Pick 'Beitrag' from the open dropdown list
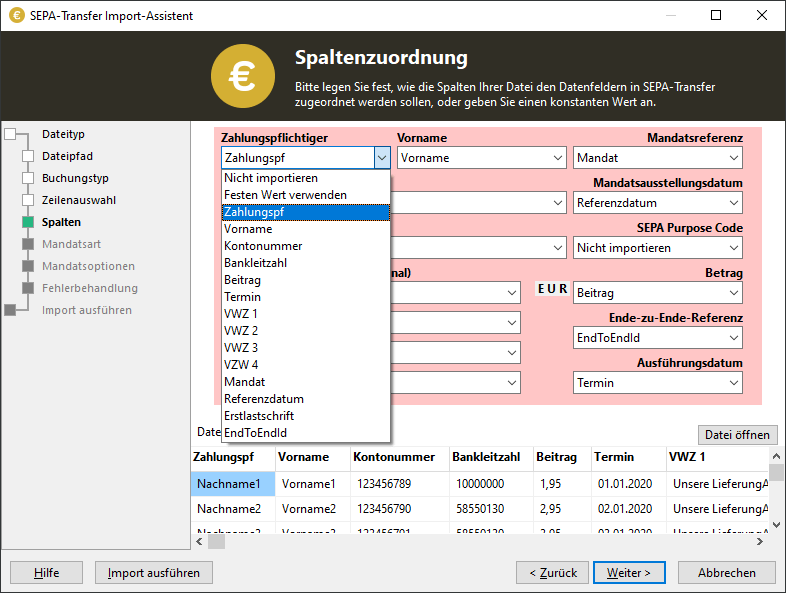786x593 pixels. pyautogui.click(x=306, y=280)
